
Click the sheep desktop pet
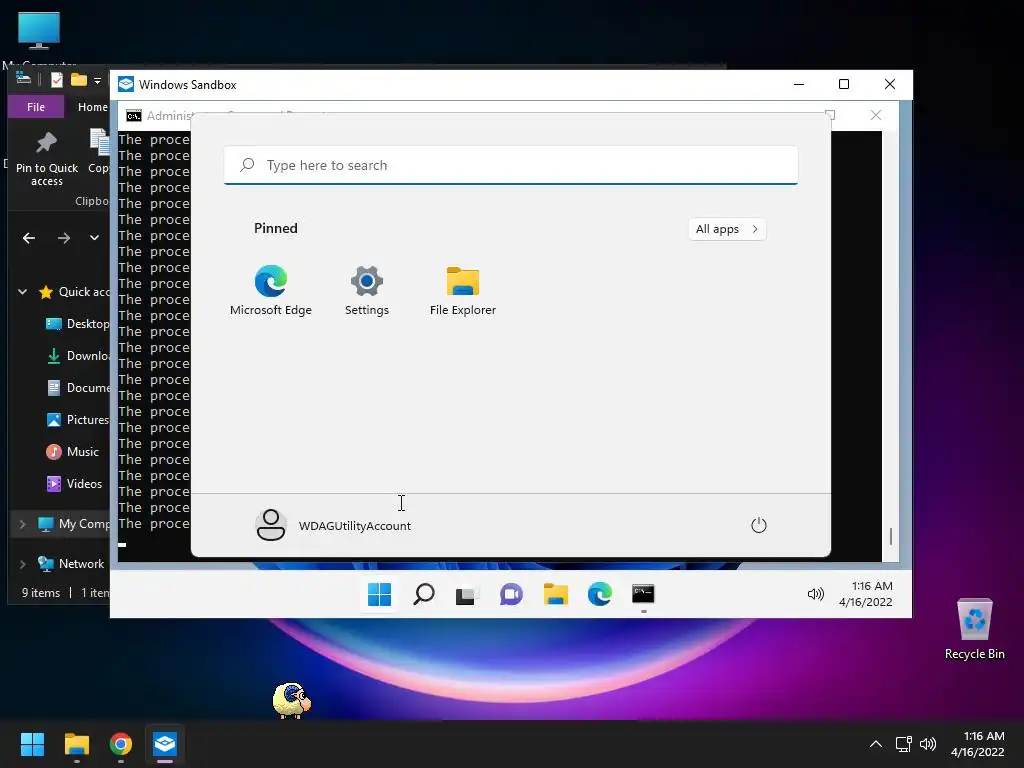pos(291,700)
